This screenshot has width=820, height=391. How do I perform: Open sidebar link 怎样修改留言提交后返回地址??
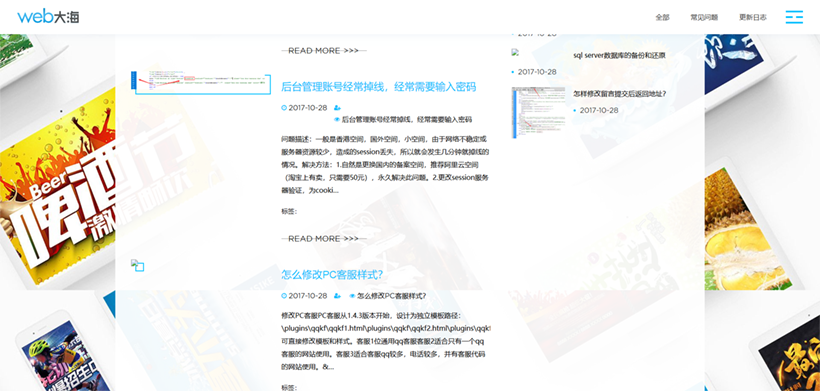coord(620,94)
